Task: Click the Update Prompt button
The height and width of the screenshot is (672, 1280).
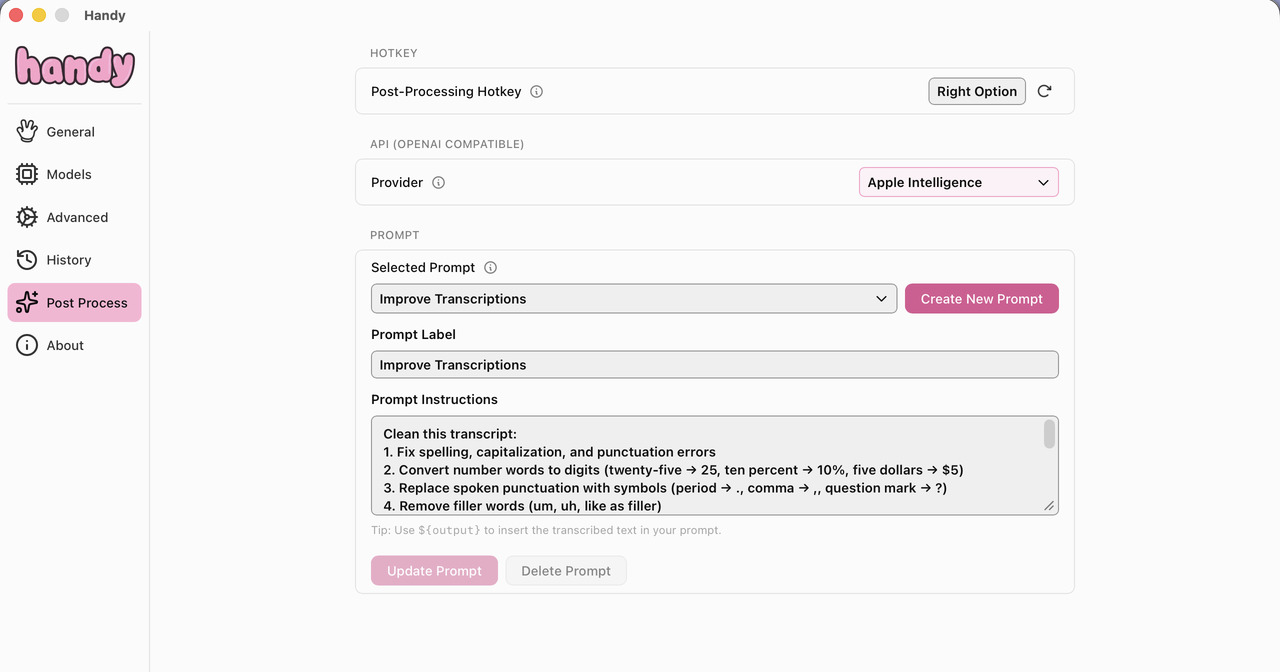Action: tap(434, 571)
